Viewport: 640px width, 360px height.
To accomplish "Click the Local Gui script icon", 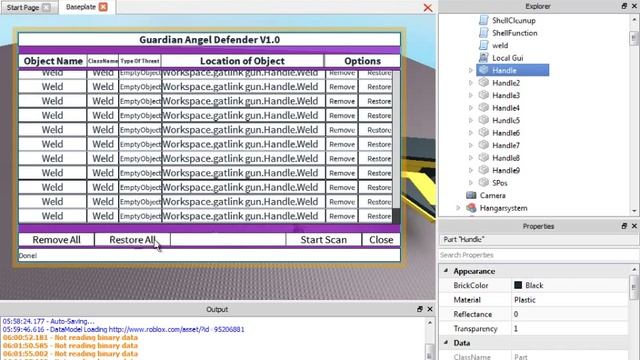I will pyautogui.click(x=484, y=58).
